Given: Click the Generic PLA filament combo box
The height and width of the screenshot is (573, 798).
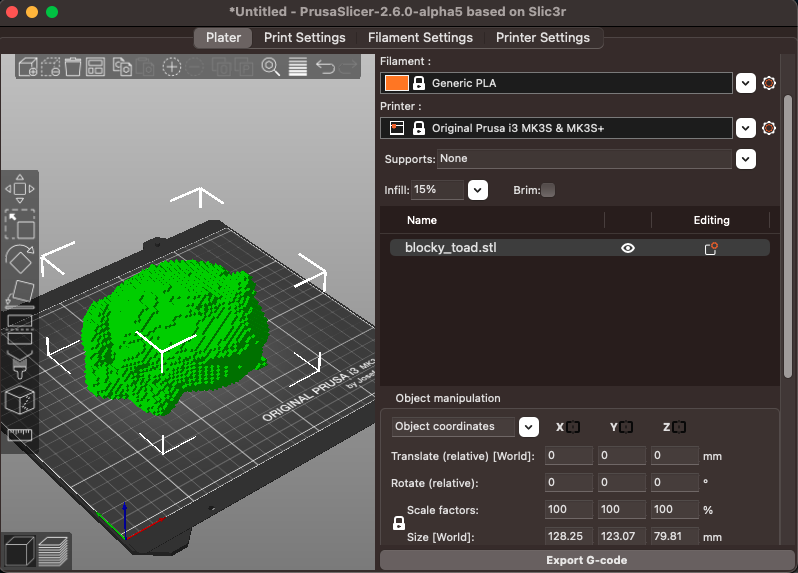Looking at the screenshot, I should point(556,83).
